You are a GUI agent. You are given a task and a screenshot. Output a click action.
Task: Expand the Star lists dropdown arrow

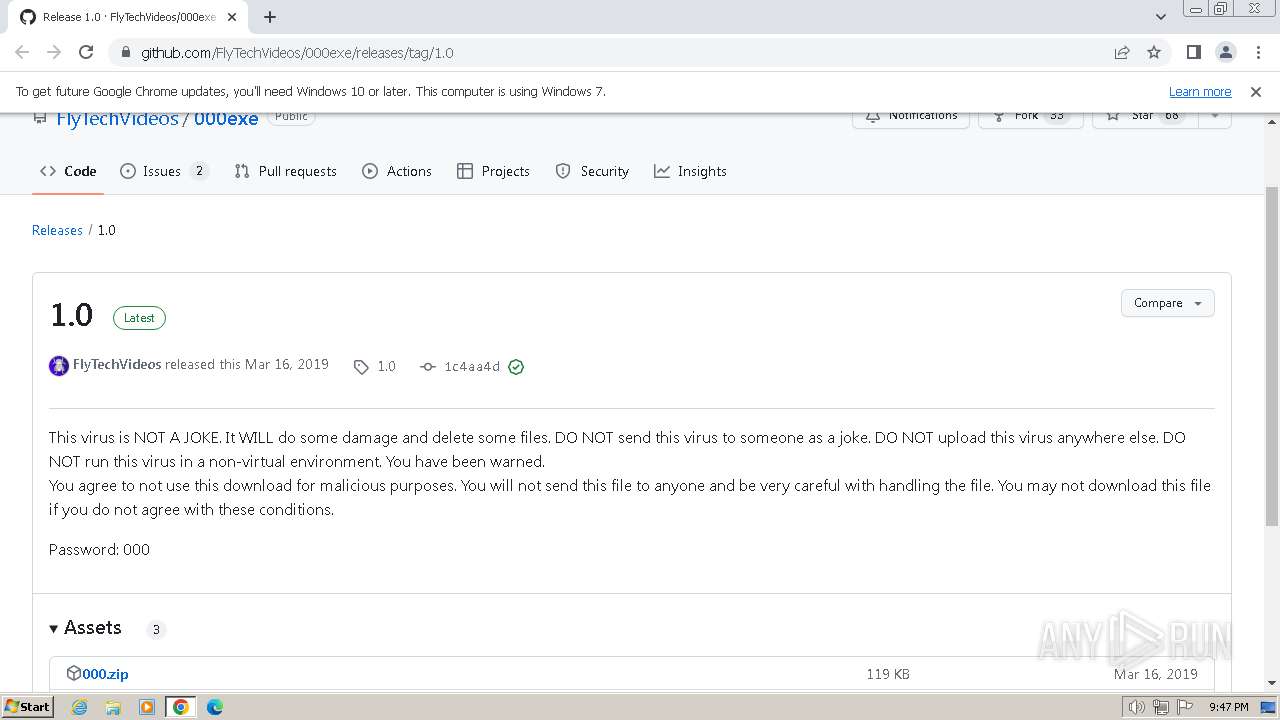pyautogui.click(x=1215, y=117)
